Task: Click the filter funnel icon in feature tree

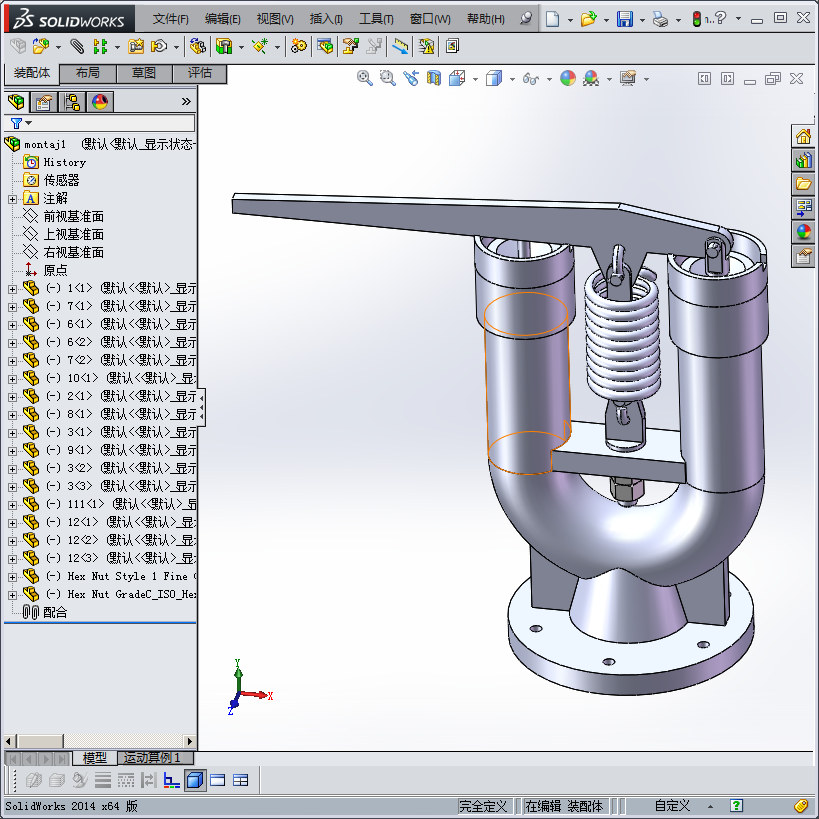Action: click(x=16, y=123)
